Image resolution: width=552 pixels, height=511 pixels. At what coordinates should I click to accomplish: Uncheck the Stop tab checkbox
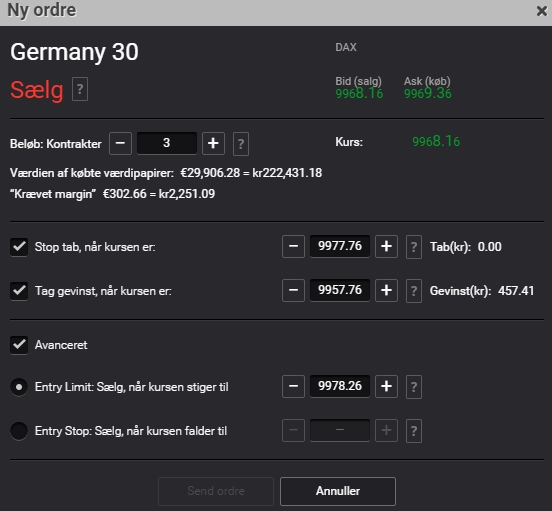point(19,247)
